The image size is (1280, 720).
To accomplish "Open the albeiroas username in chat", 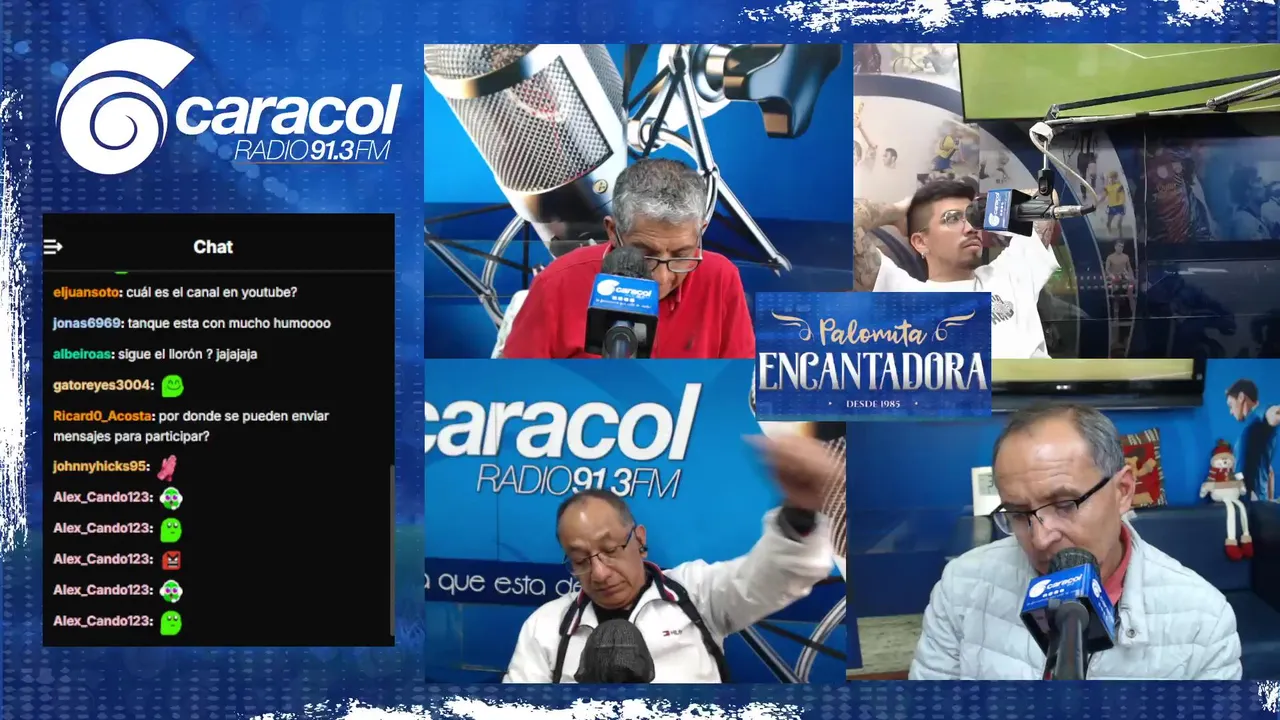I will point(84,354).
